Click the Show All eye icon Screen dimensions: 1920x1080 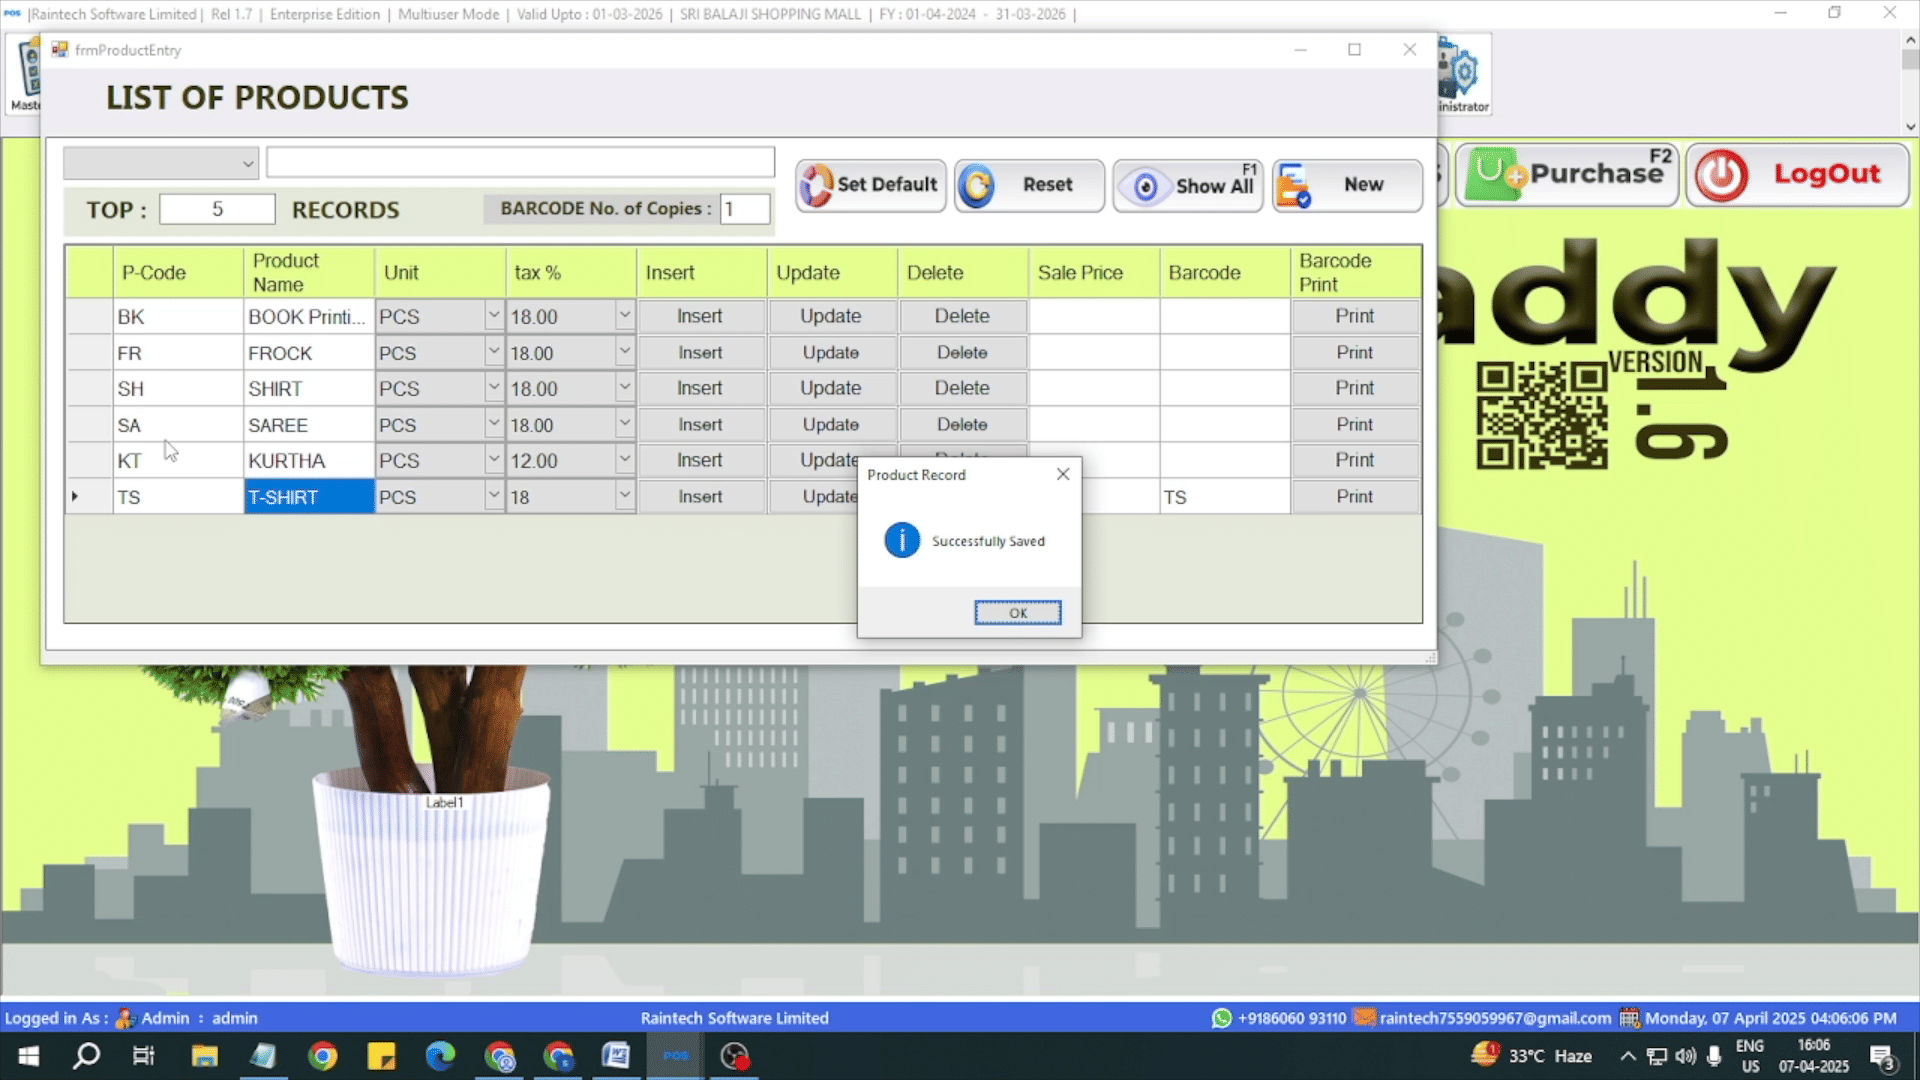pos(1146,186)
